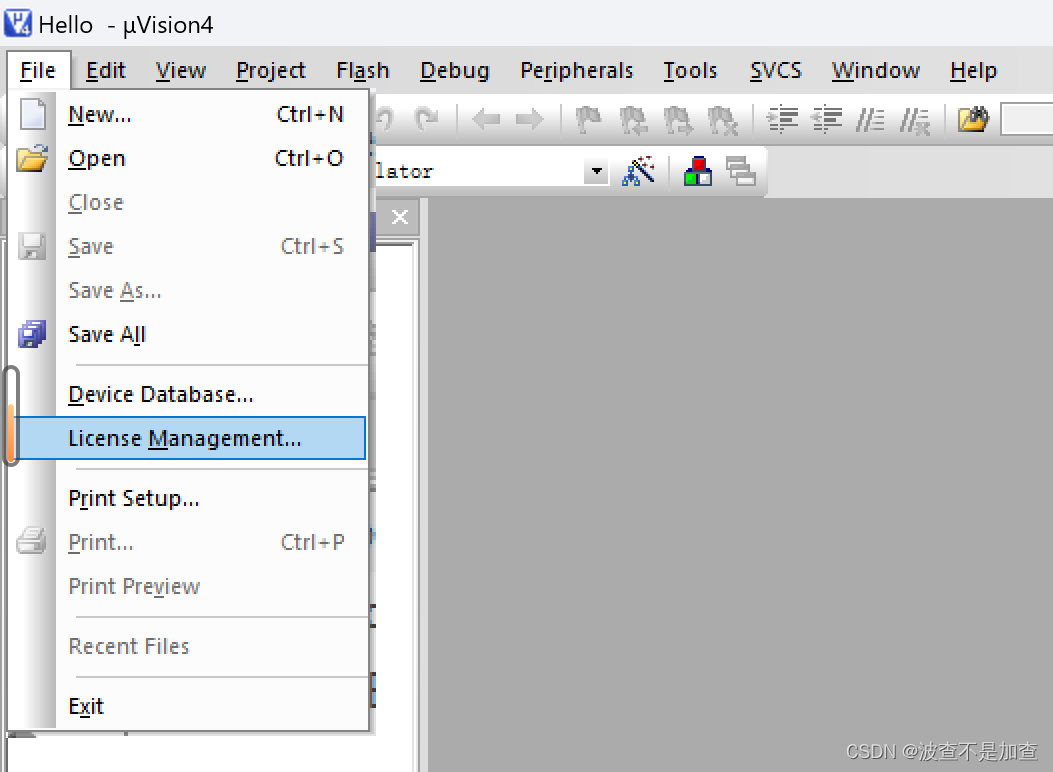1053x772 pixels.
Task: Close the project panel with X button
Action: pos(400,217)
